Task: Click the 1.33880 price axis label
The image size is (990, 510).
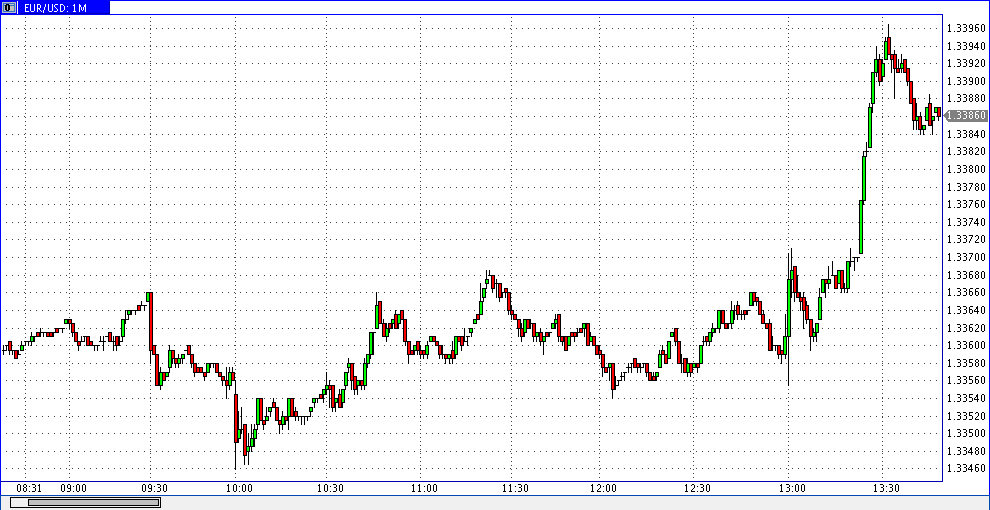Action: tap(967, 98)
